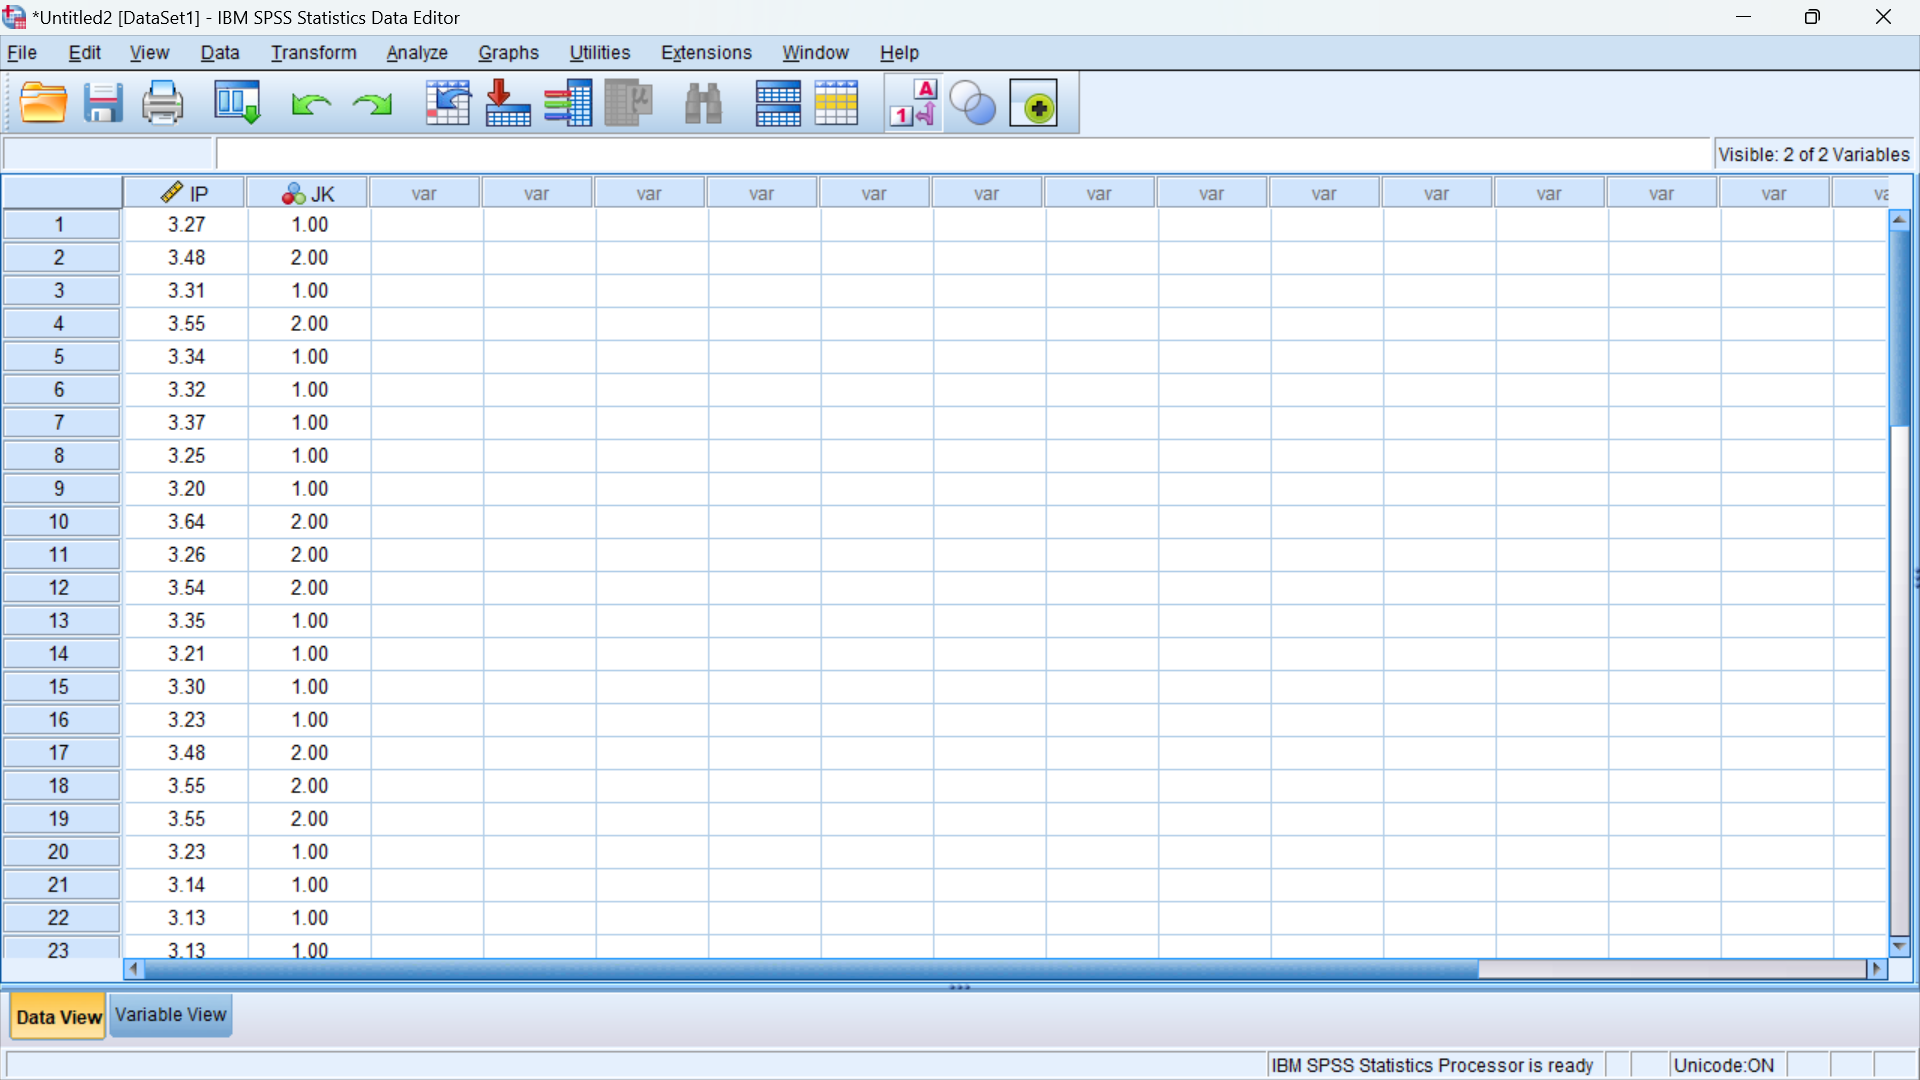Click the Visible: 2 of 2 Variables label
The width and height of the screenshot is (1920, 1080).
point(1813,155)
